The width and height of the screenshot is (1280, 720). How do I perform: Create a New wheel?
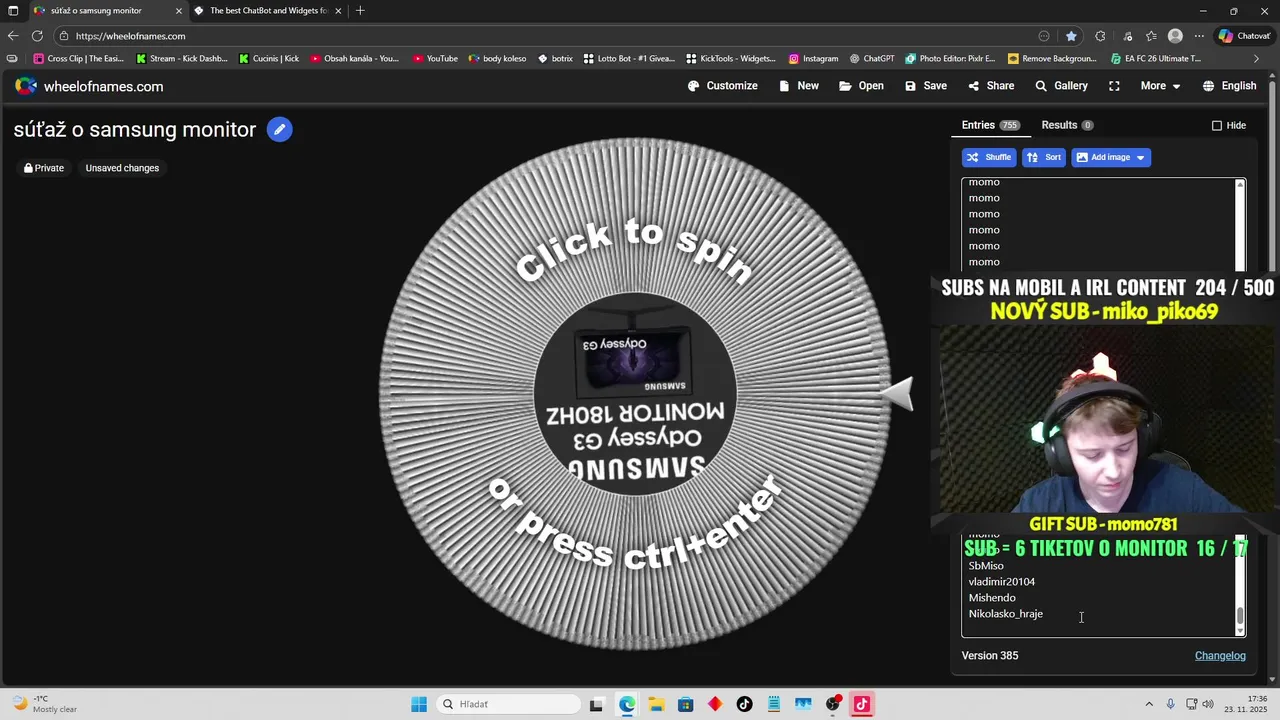click(799, 86)
